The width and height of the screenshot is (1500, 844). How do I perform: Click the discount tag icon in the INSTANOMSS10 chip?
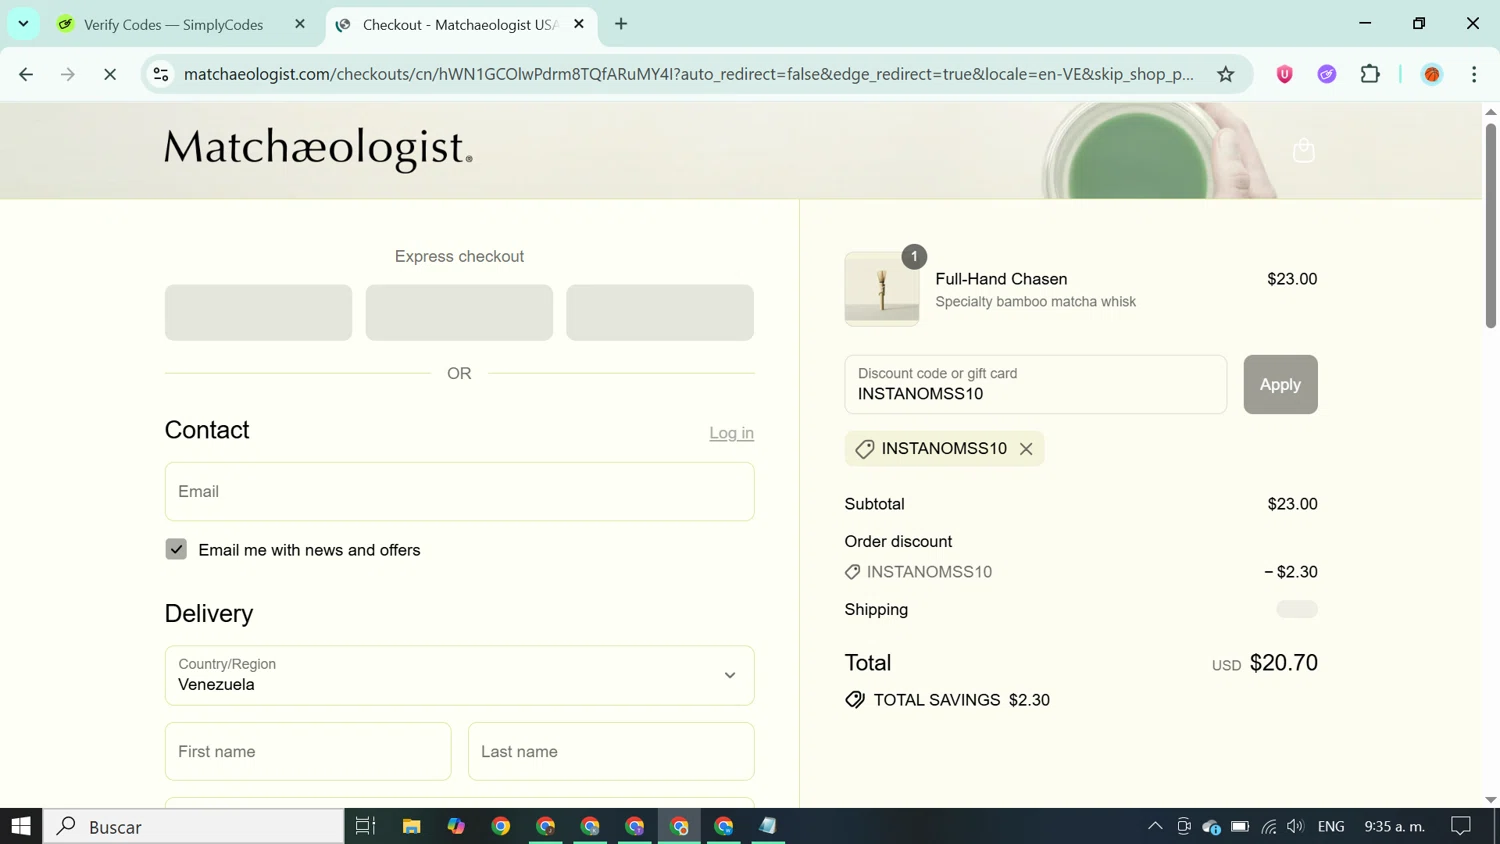865,449
